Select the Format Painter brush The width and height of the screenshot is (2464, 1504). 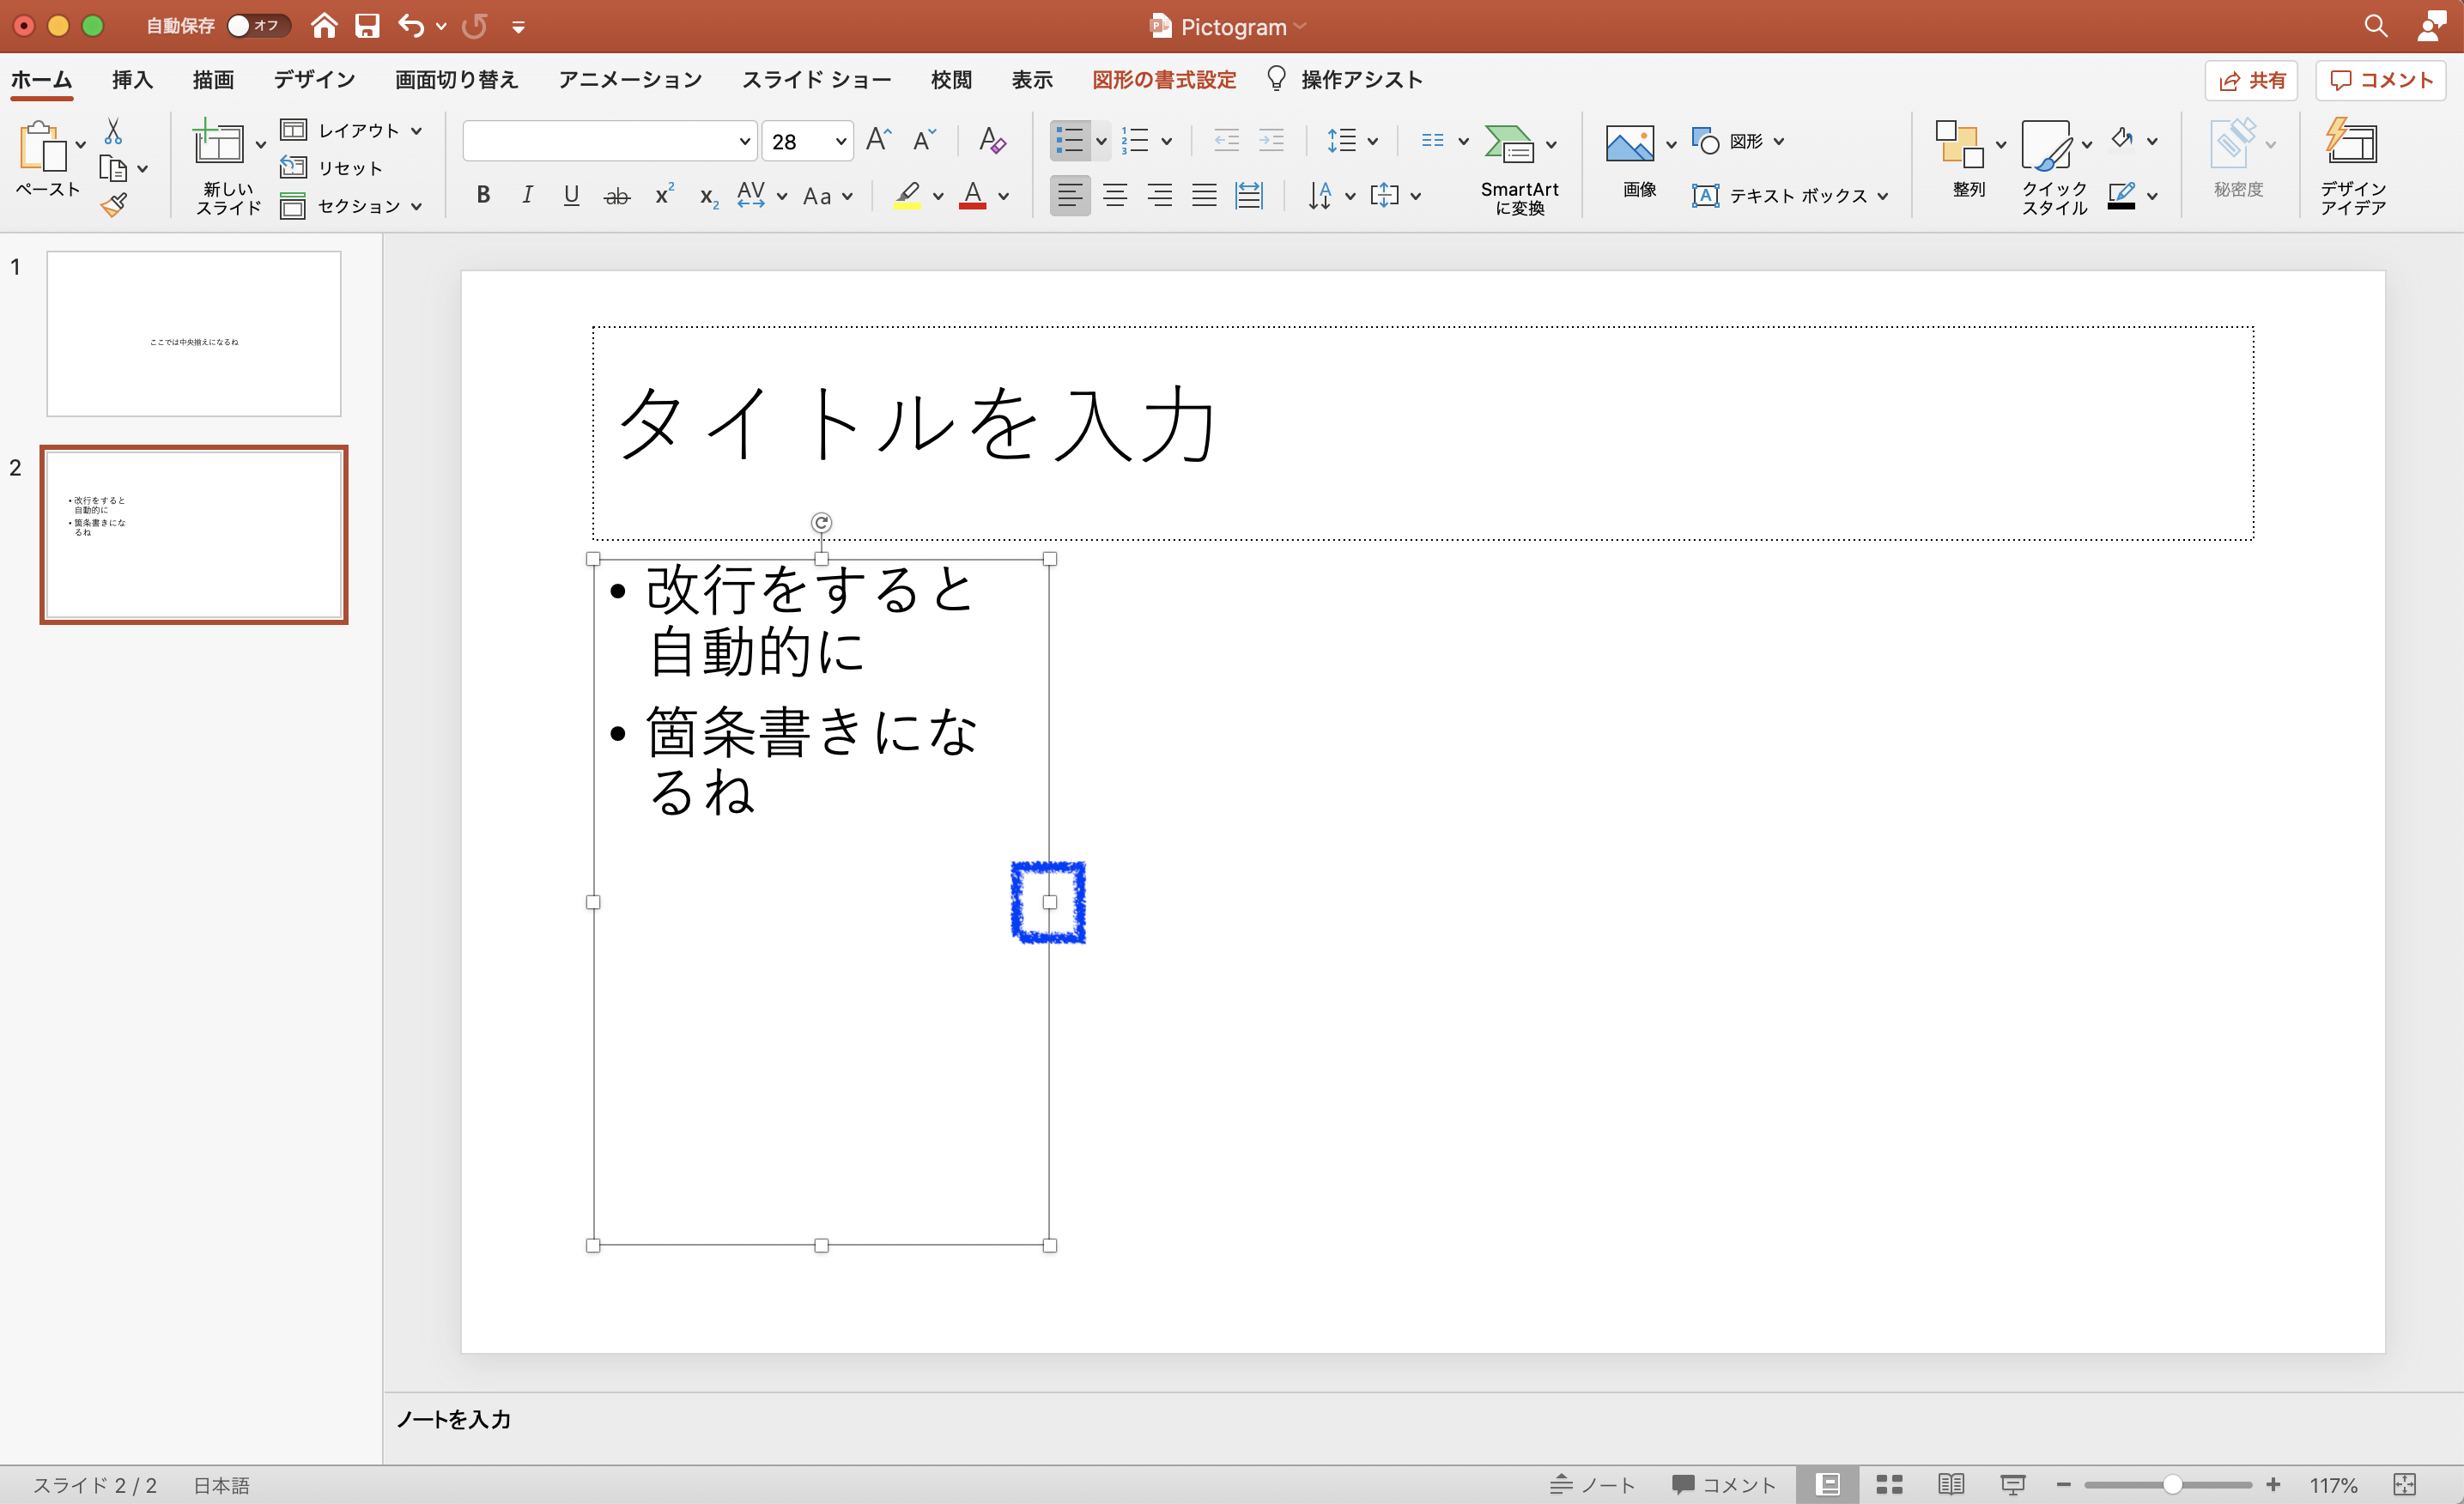point(114,205)
